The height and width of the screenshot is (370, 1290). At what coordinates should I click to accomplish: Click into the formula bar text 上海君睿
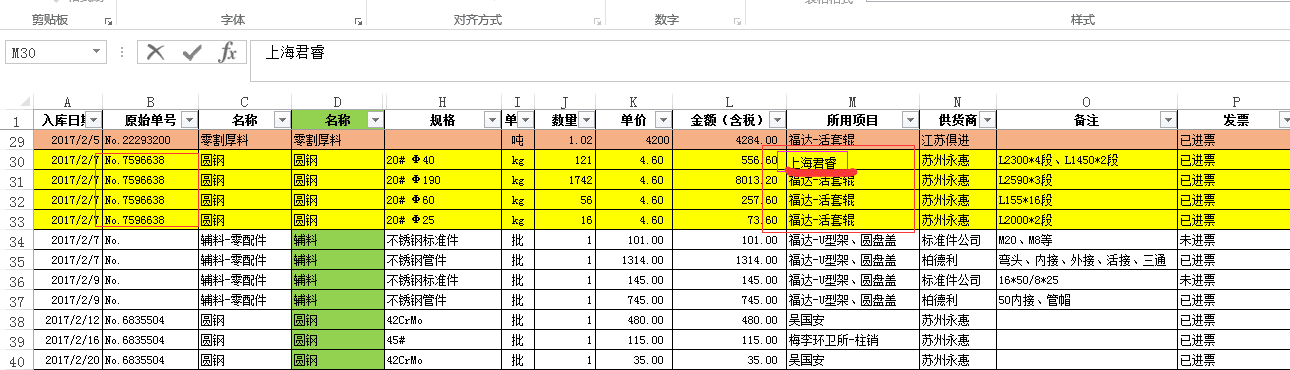(293, 53)
